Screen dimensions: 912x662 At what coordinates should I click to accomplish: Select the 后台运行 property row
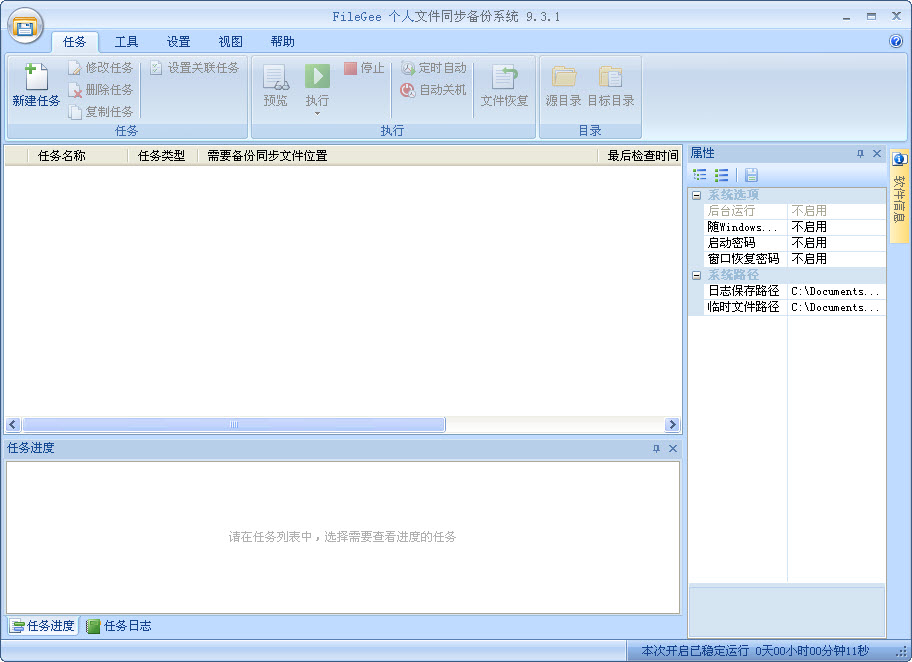tap(795, 211)
